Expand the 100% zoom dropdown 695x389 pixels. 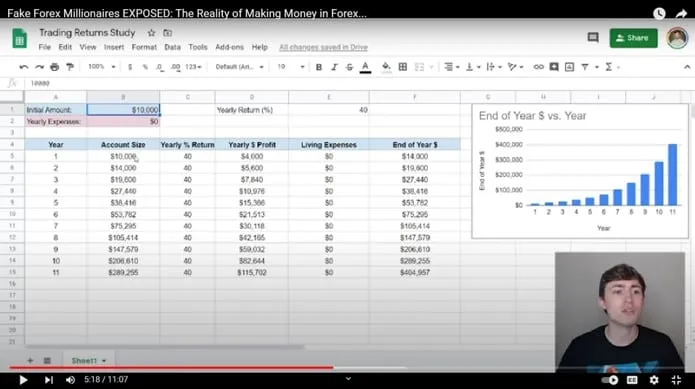coord(101,67)
